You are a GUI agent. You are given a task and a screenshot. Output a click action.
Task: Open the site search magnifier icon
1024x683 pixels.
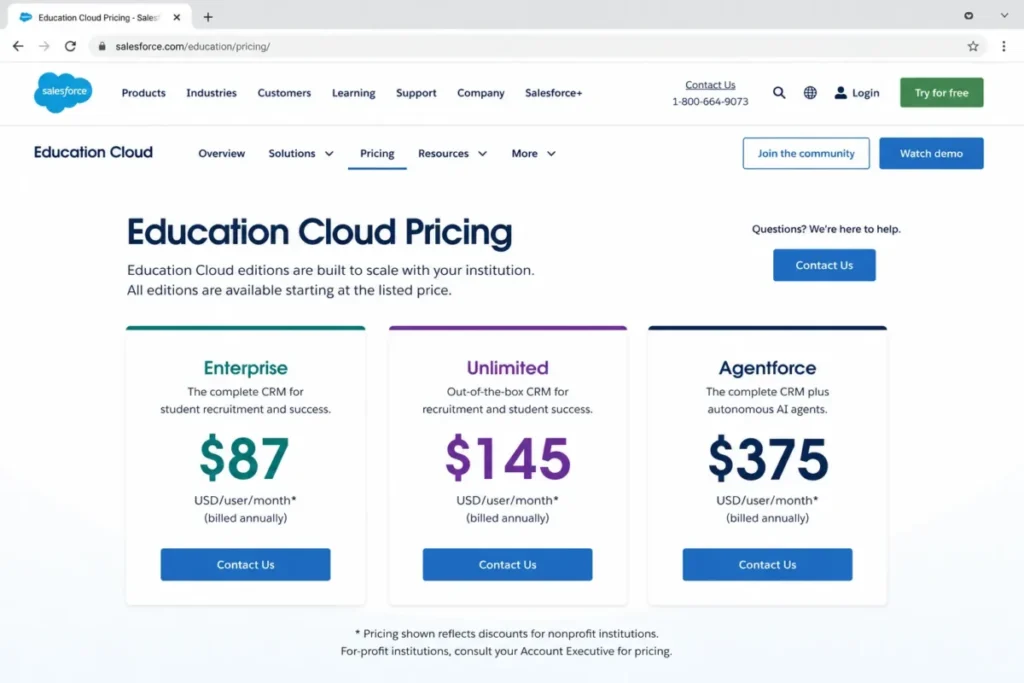pyautogui.click(x=779, y=93)
